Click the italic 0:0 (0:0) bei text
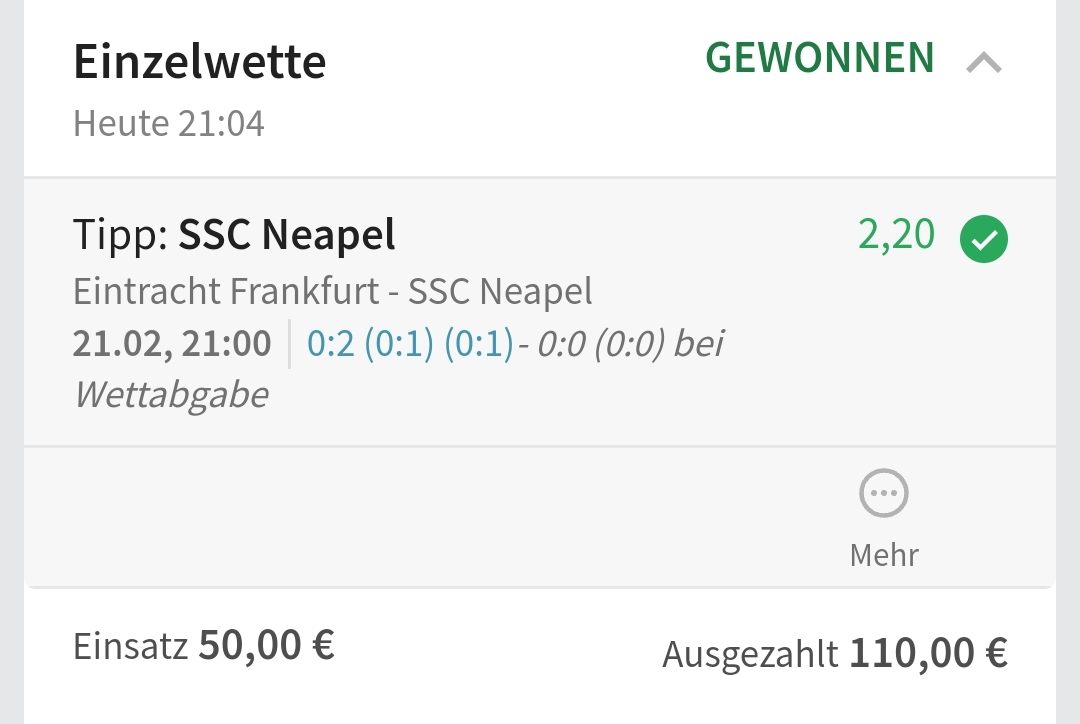The height and width of the screenshot is (724, 1080). (630, 344)
